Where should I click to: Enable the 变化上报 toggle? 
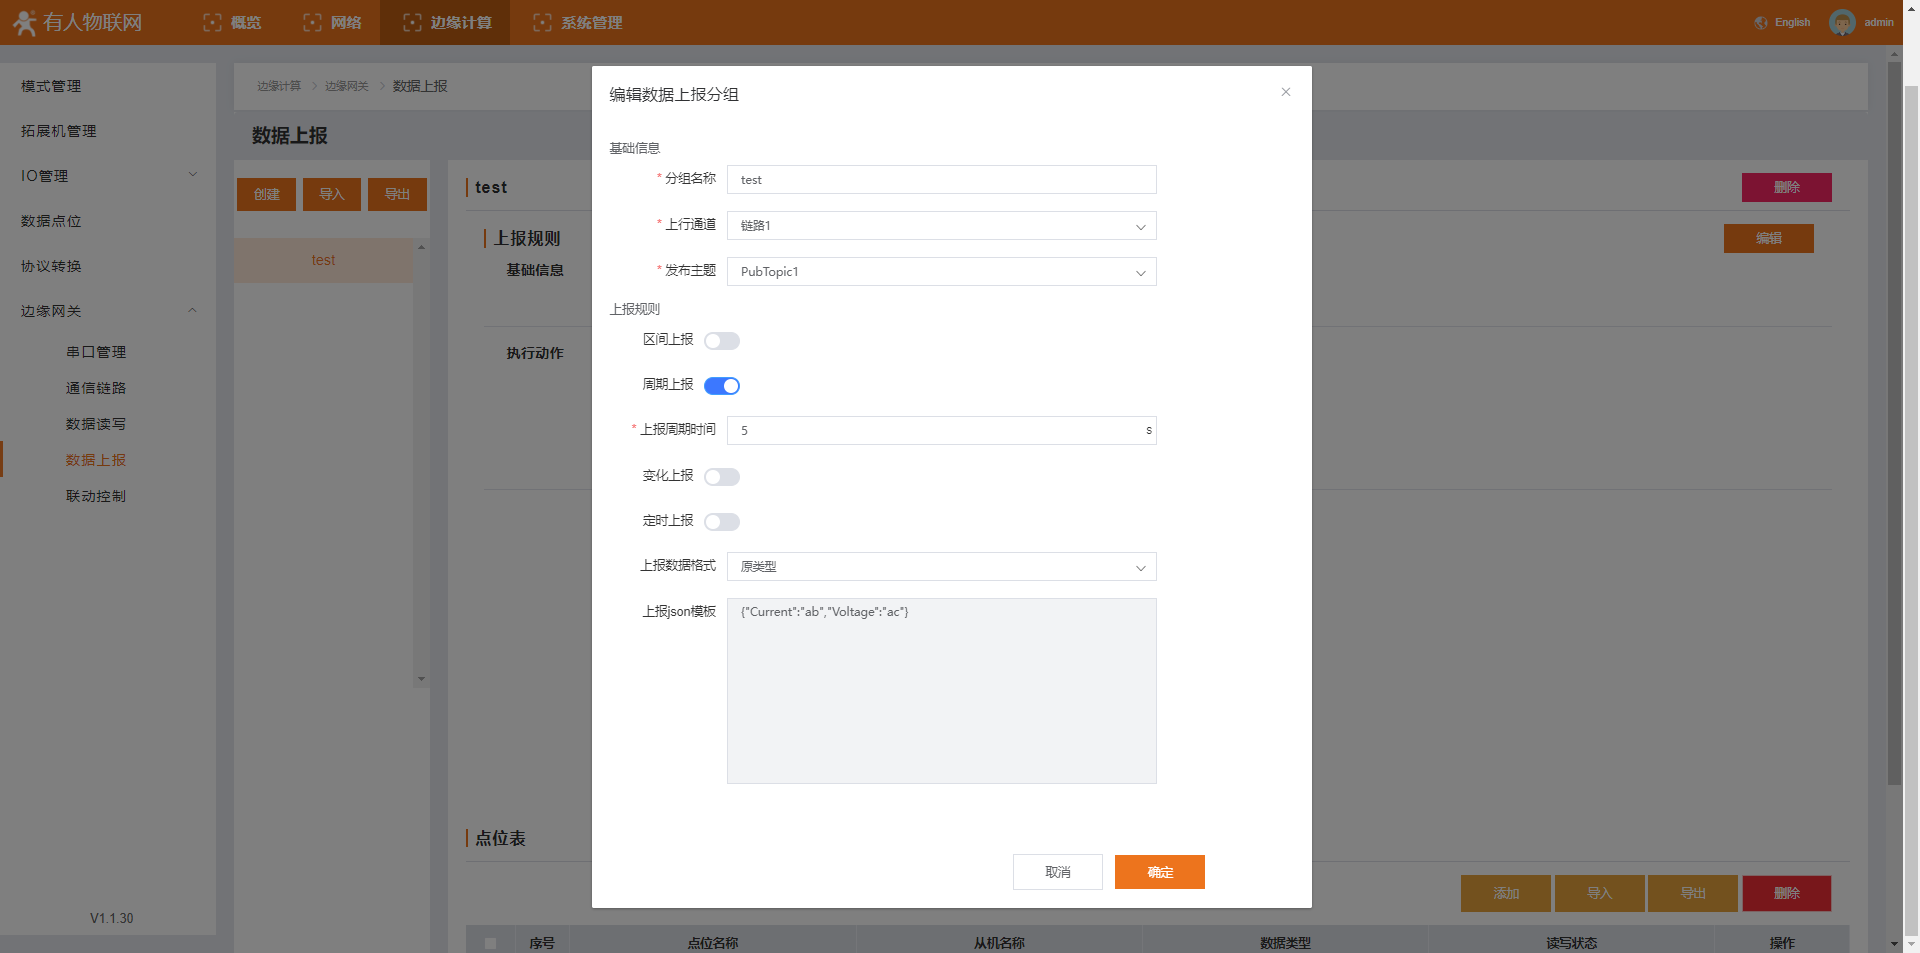tap(721, 477)
